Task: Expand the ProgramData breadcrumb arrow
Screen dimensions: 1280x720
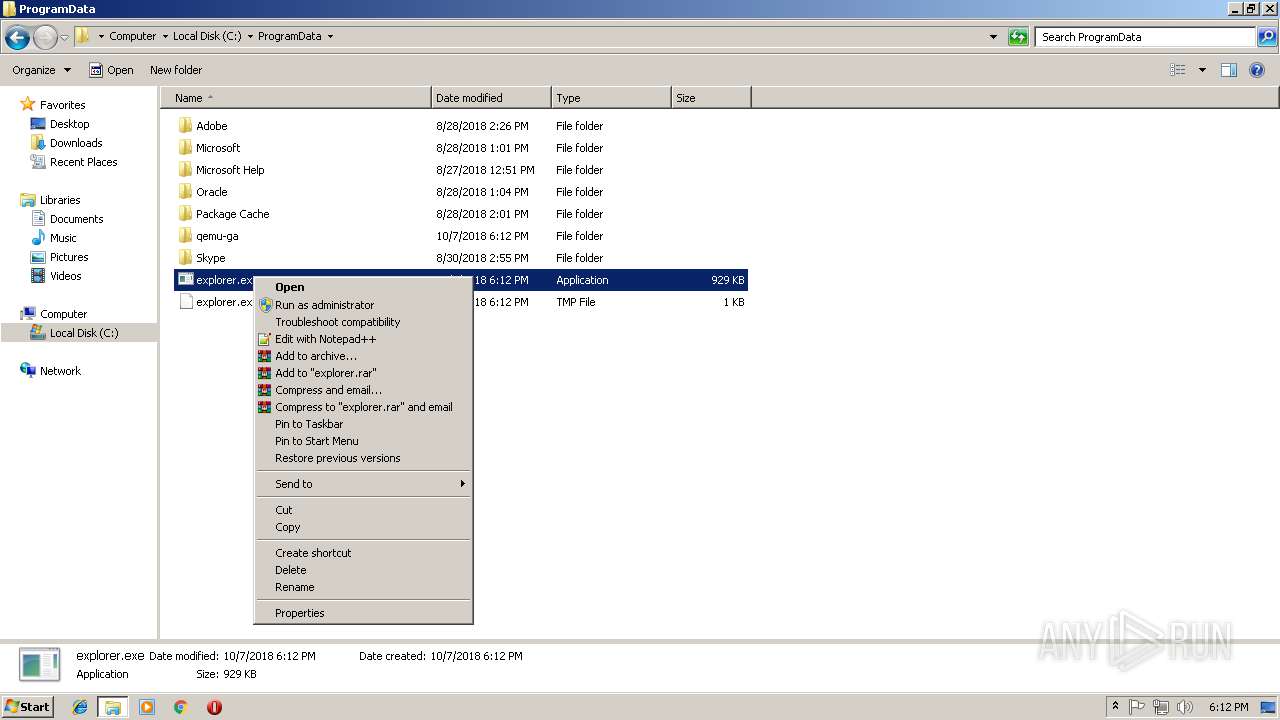Action: tap(330, 37)
